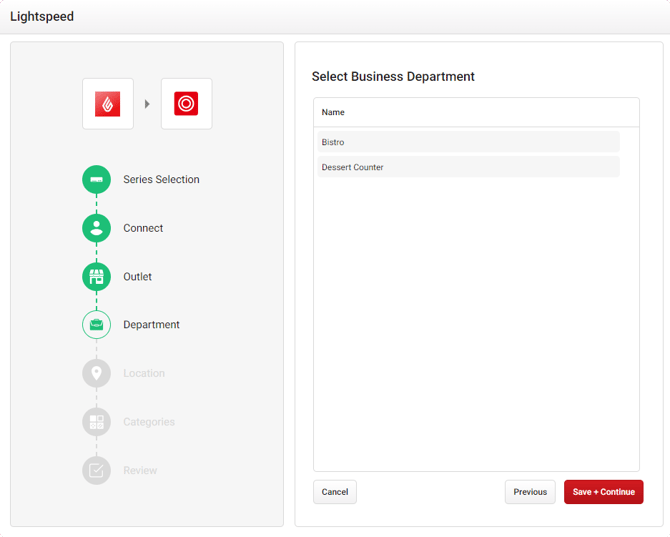Click the Categories grid step icon
Screen dimensions: 670x537
[x=97, y=422]
